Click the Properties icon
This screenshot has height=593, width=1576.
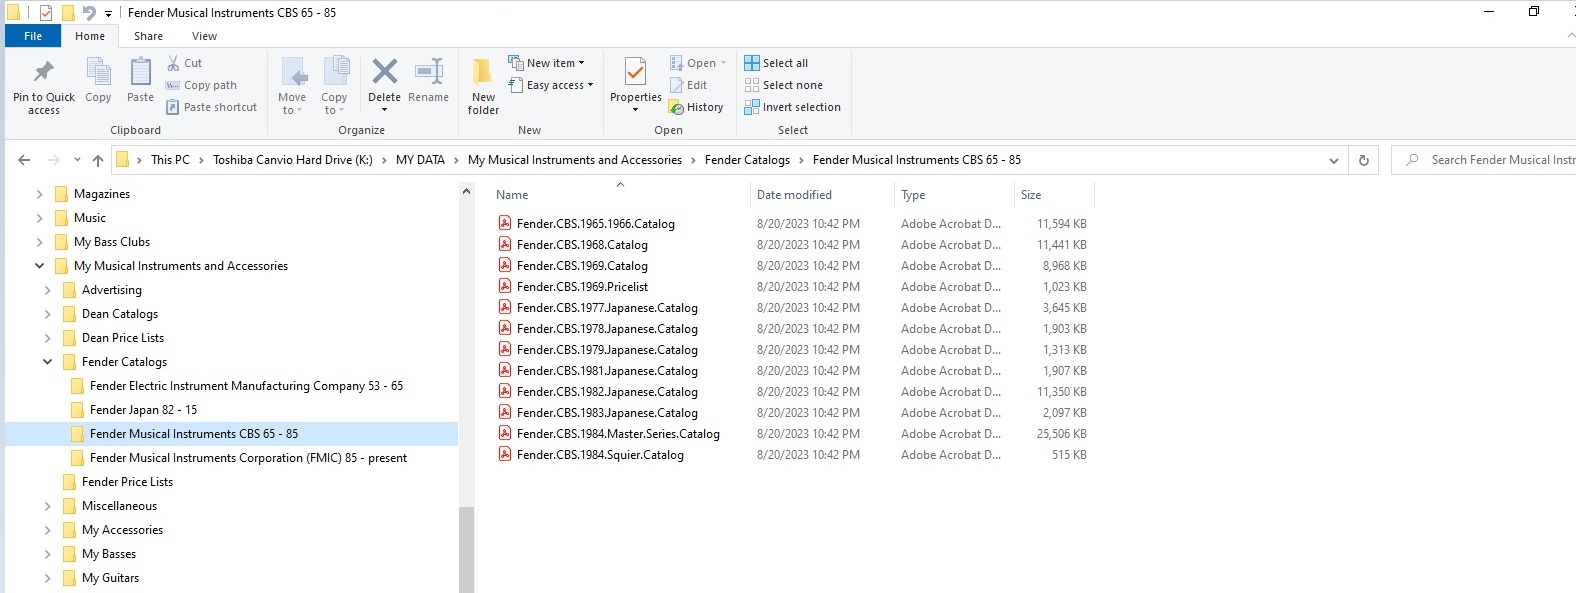[x=635, y=72]
